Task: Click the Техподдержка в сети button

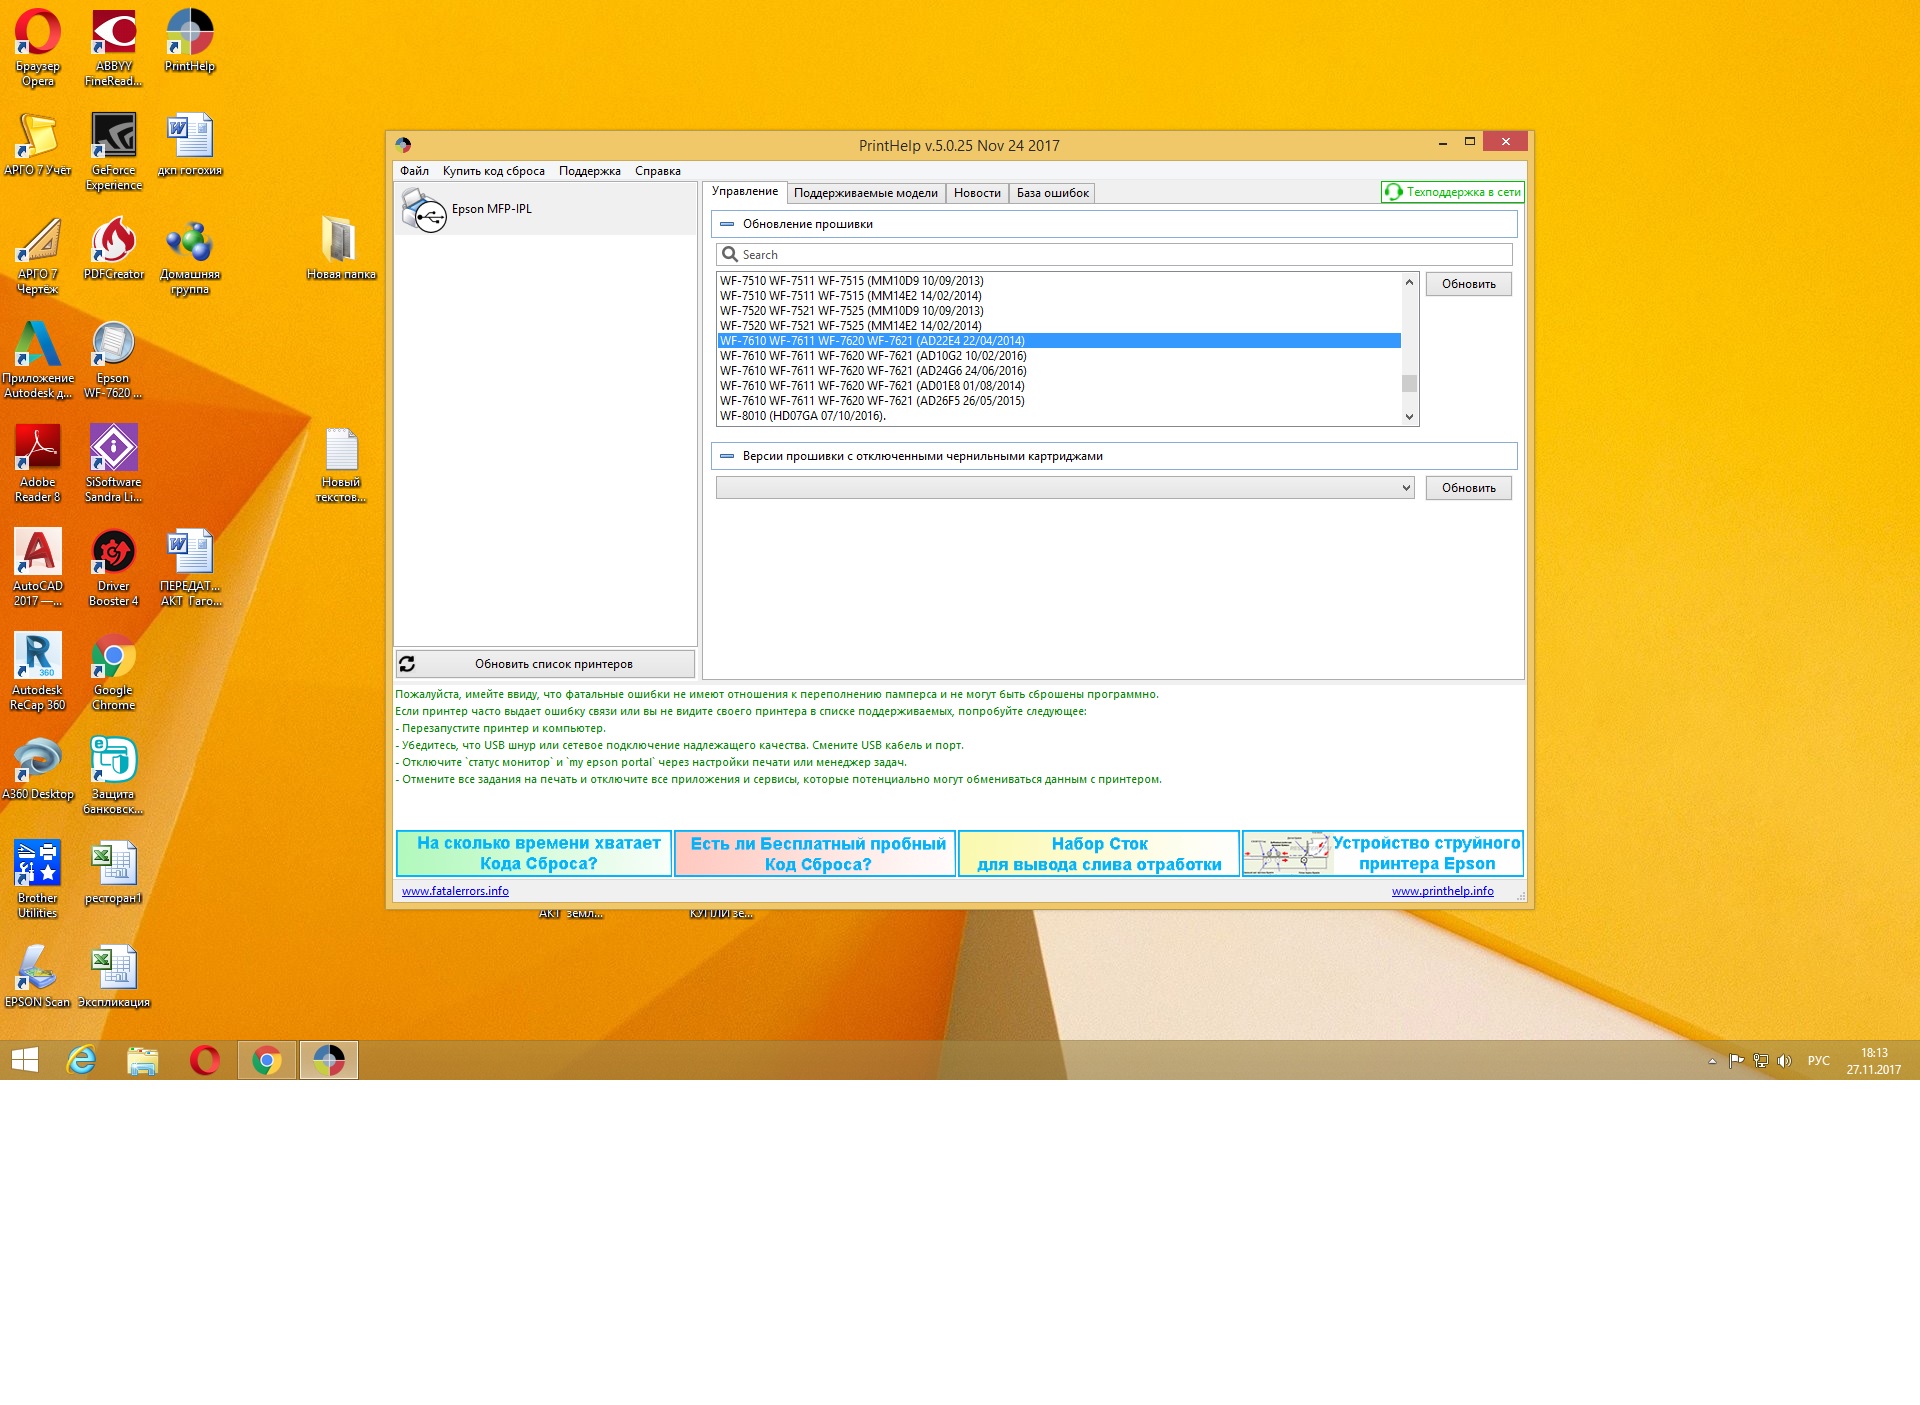Action: coord(1453,192)
